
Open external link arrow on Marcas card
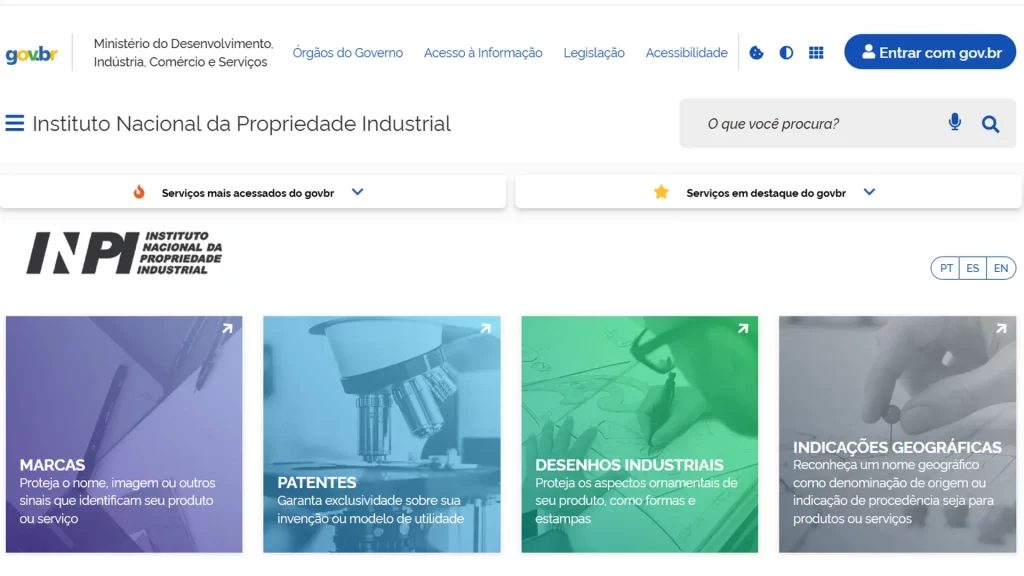click(227, 328)
